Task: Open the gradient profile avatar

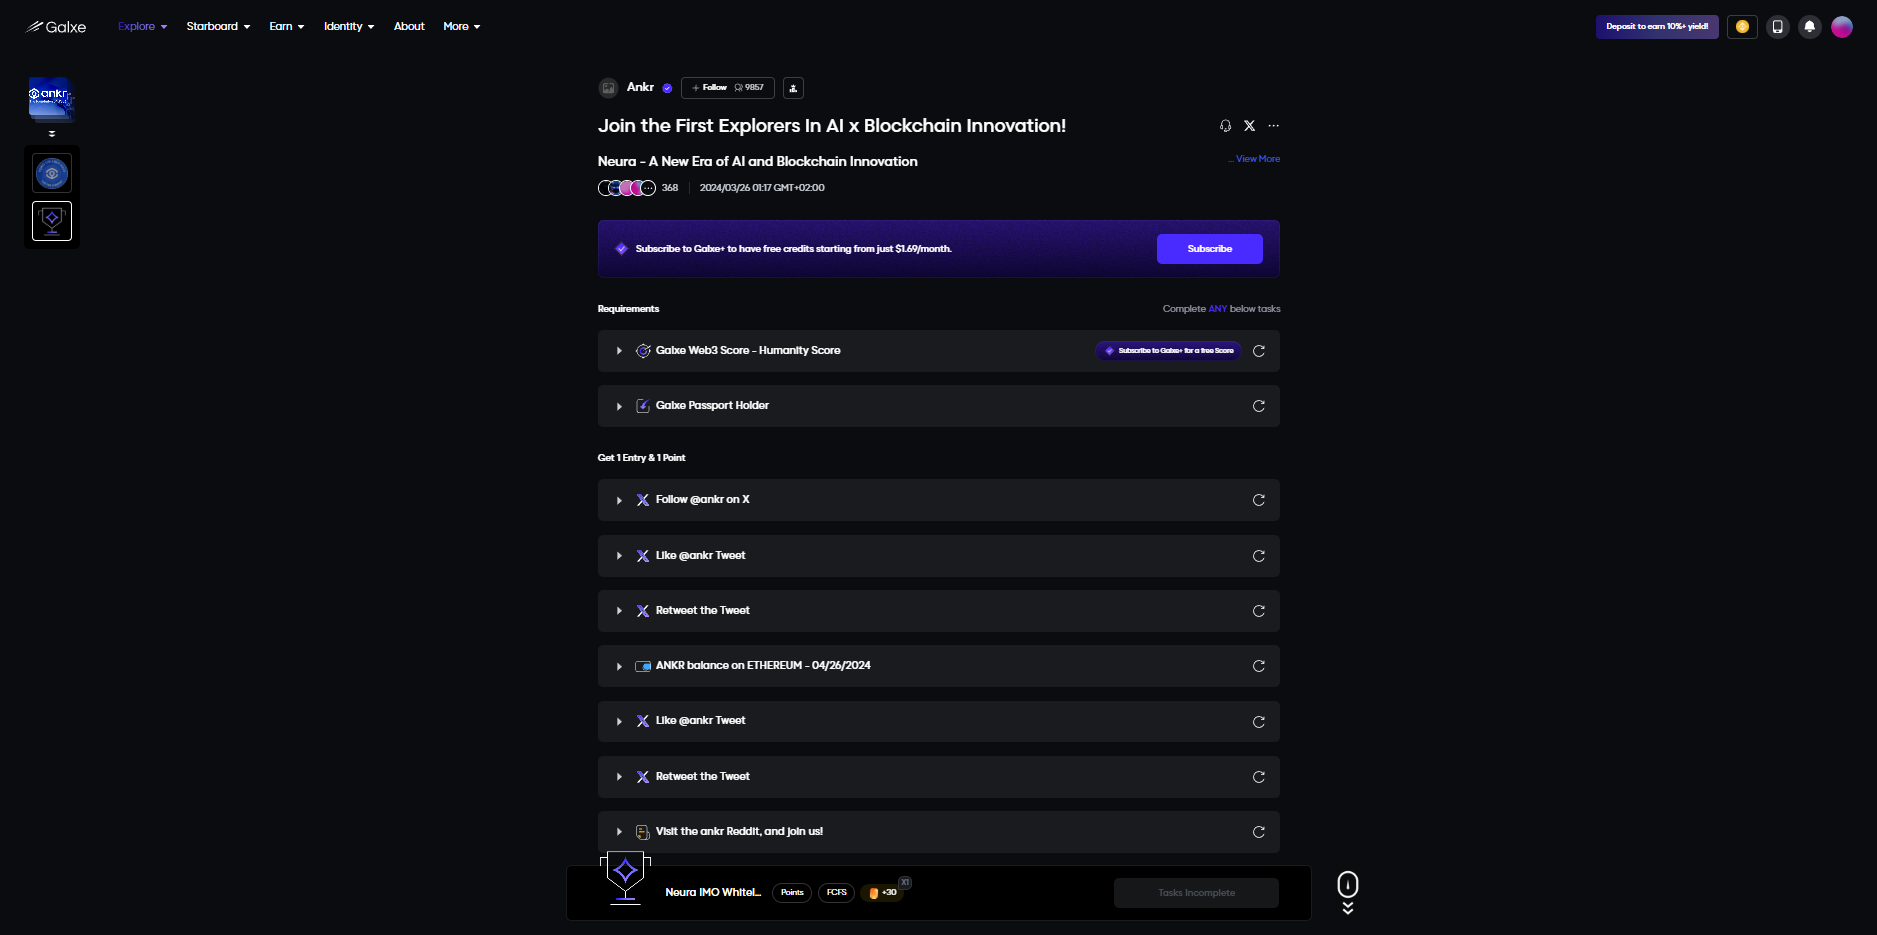Action: pyautogui.click(x=1842, y=27)
